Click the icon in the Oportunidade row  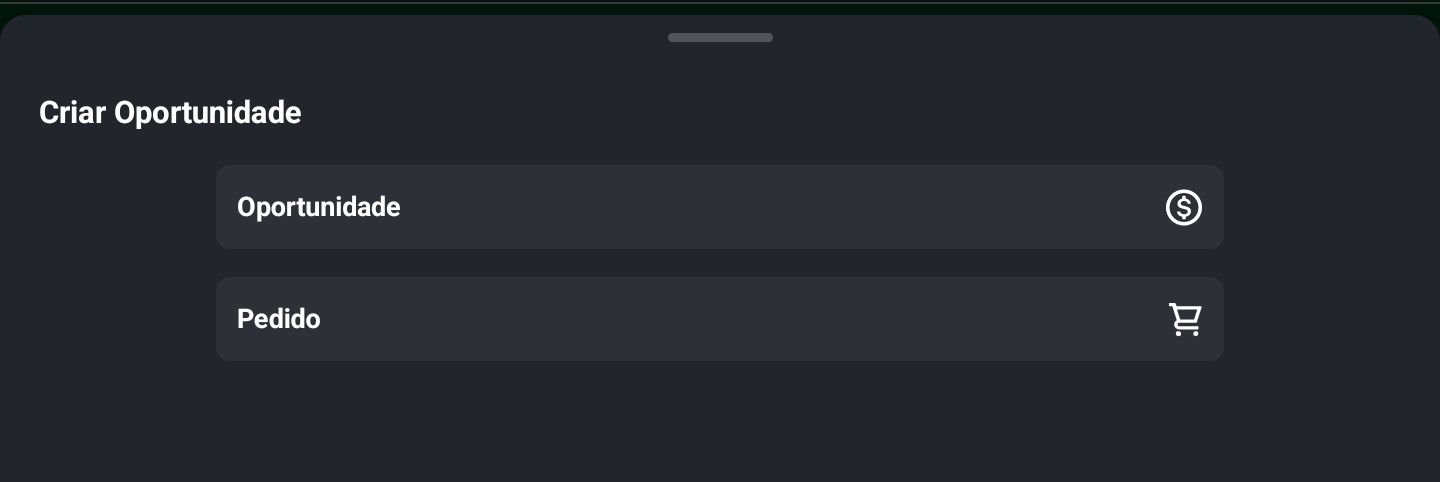(x=1184, y=207)
